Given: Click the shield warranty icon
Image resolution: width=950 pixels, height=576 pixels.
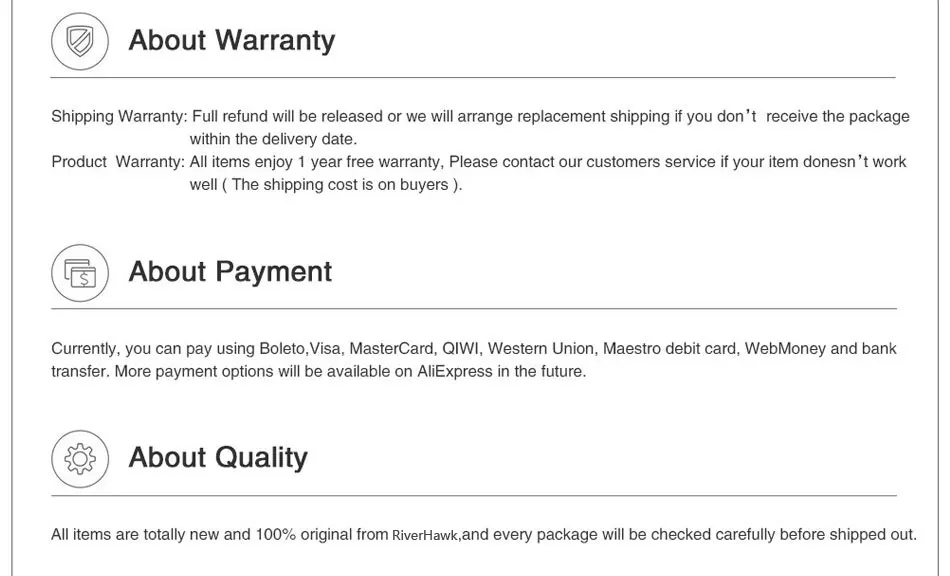Looking at the screenshot, I should (x=80, y=42).
